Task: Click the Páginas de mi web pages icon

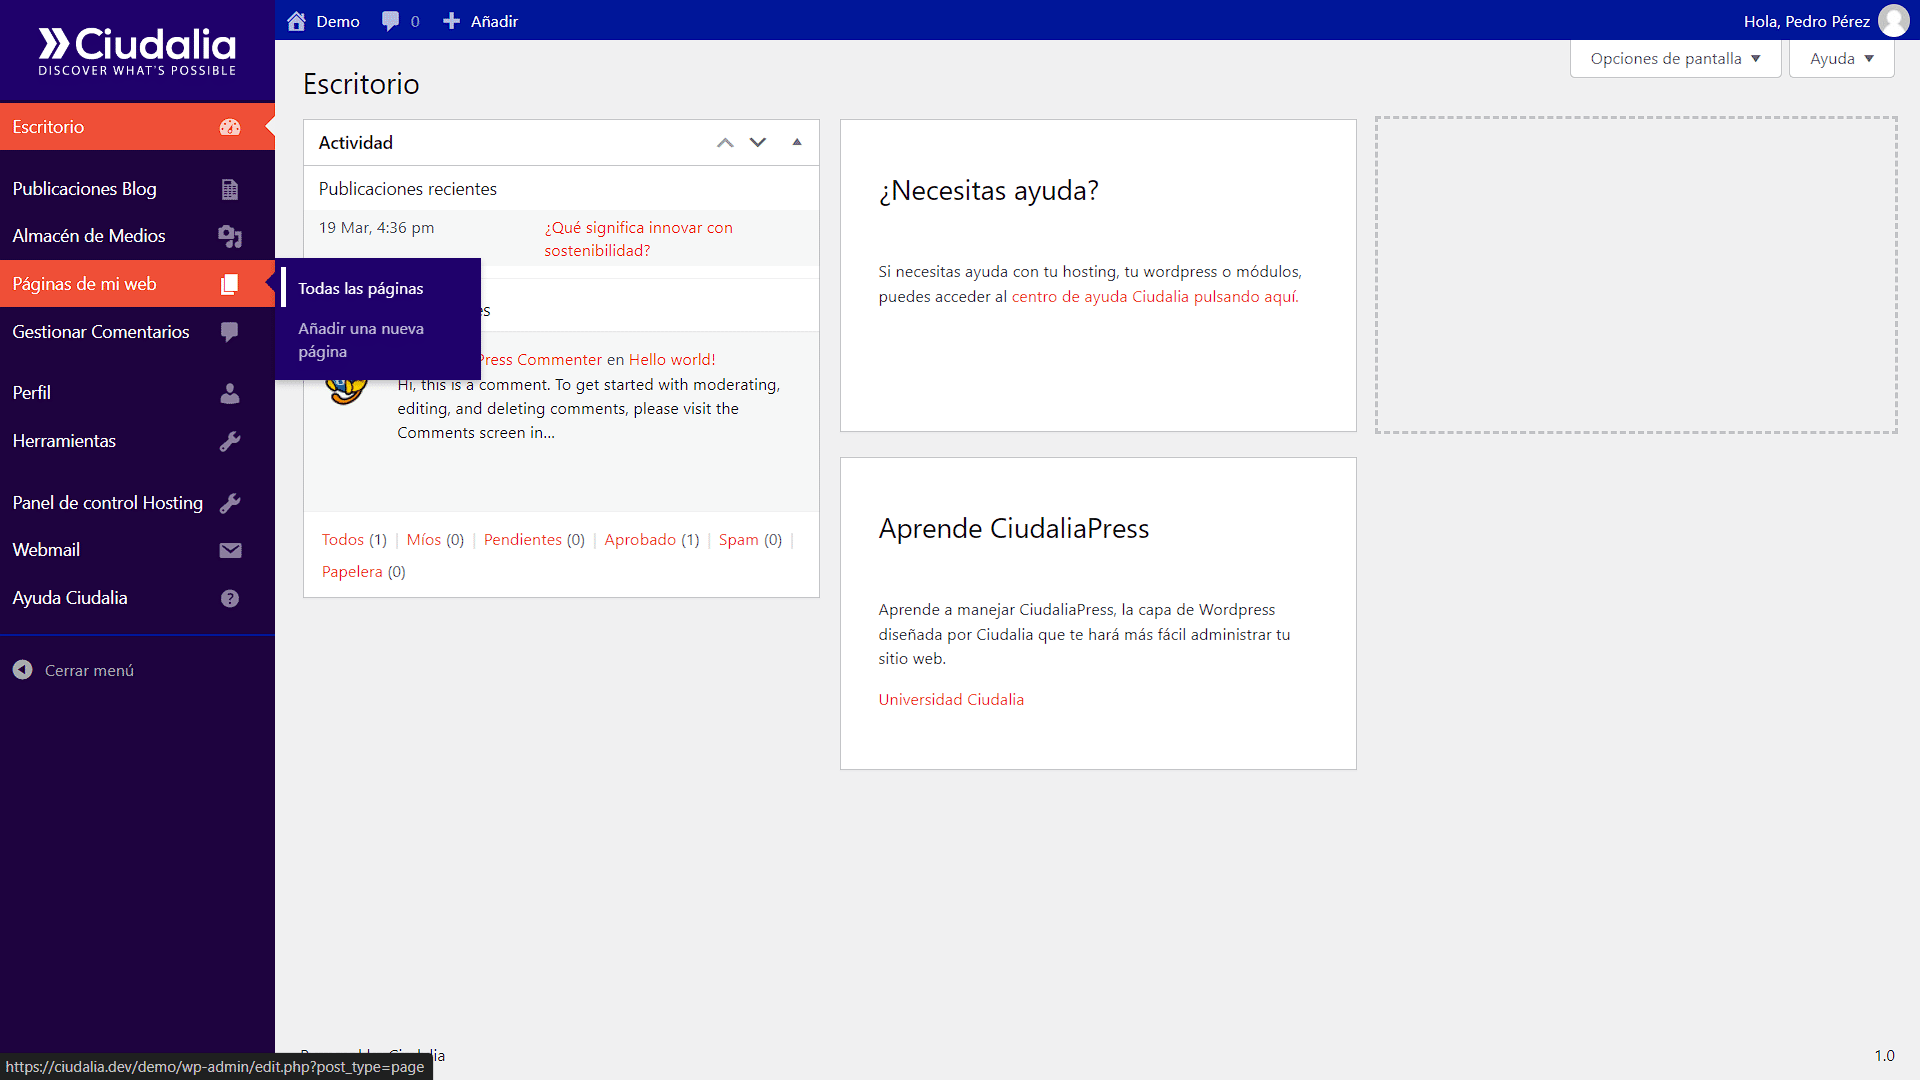Action: pyautogui.click(x=230, y=284)
